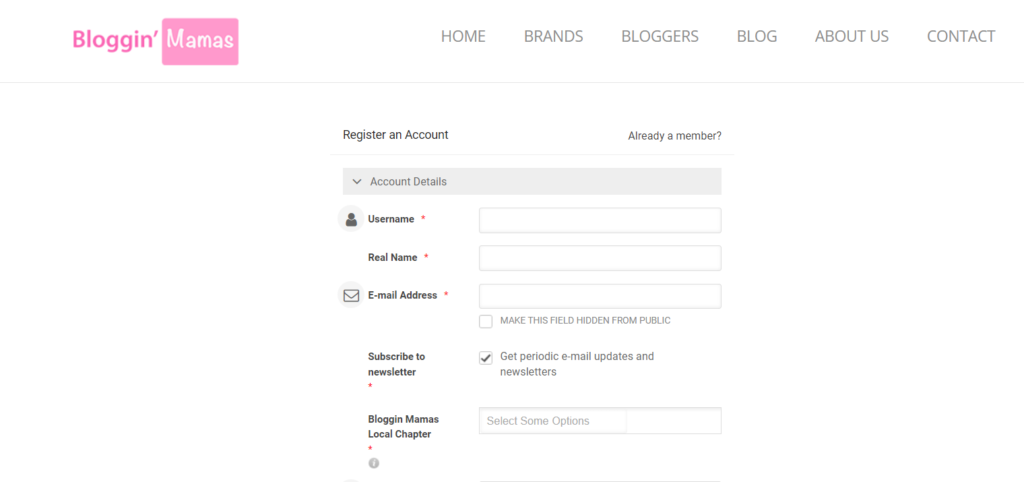Click into the Real Name field
Viewport: 1024px width, 482px height.
[x=600, y=258]
